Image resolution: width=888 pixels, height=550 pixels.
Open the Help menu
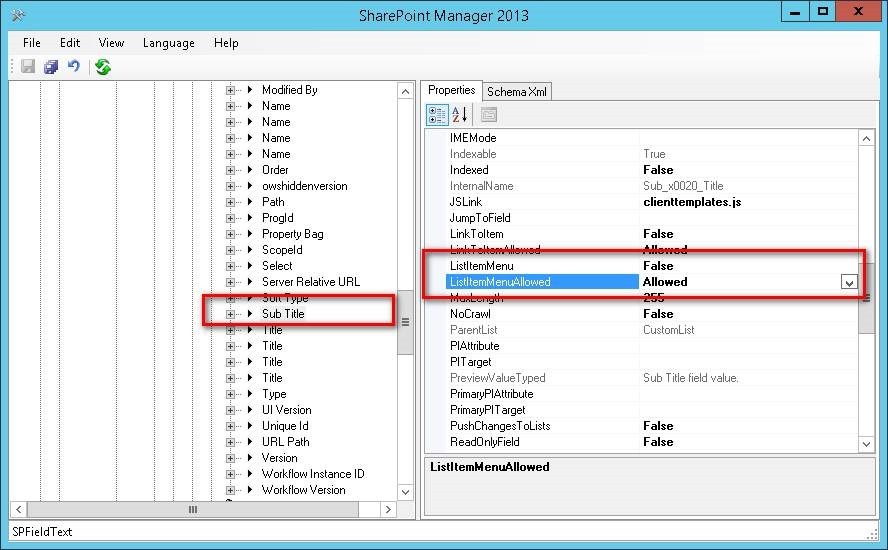tap(226, 43)
